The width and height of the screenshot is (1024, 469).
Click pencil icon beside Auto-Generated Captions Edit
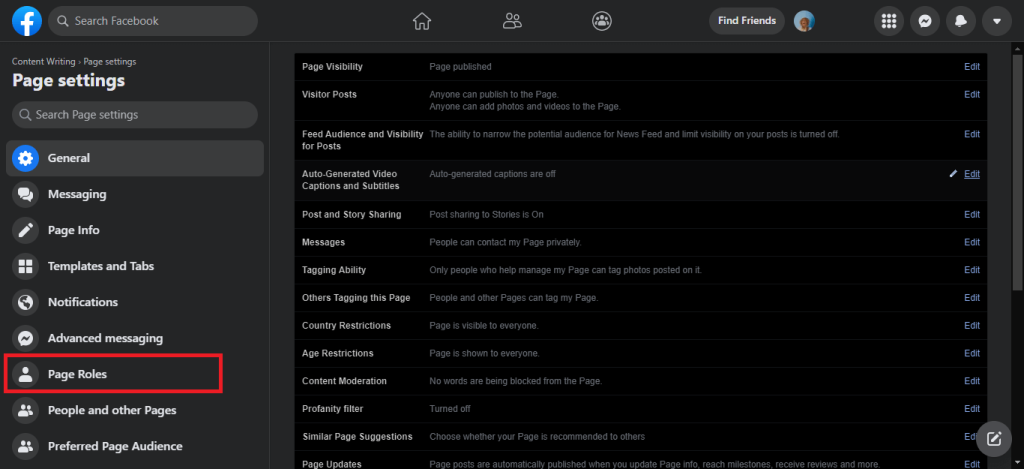tap(953, 174)
